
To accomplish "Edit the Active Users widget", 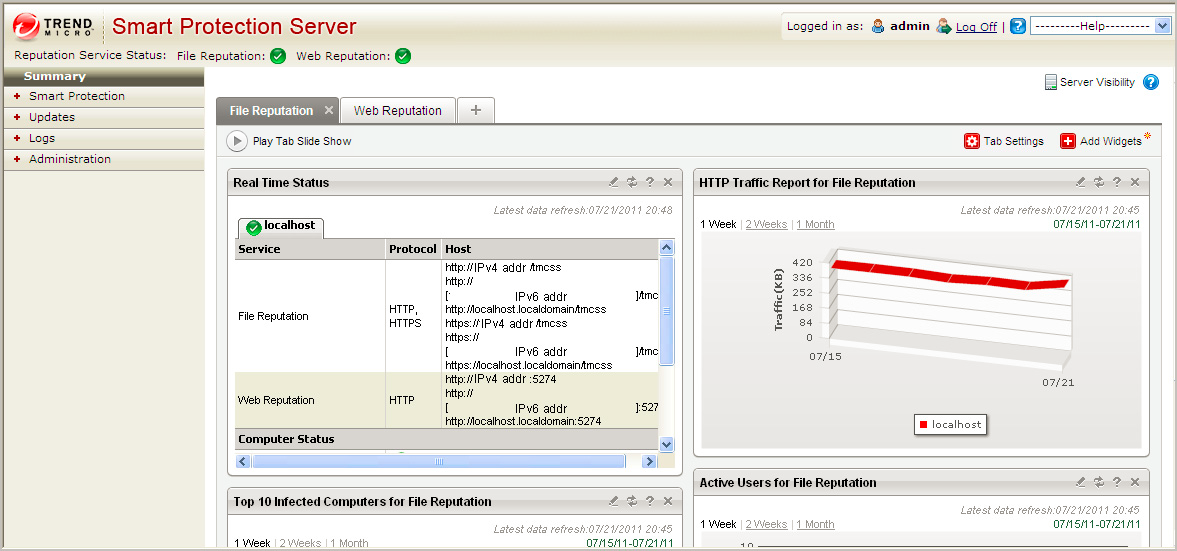I will coord(1080,482).
